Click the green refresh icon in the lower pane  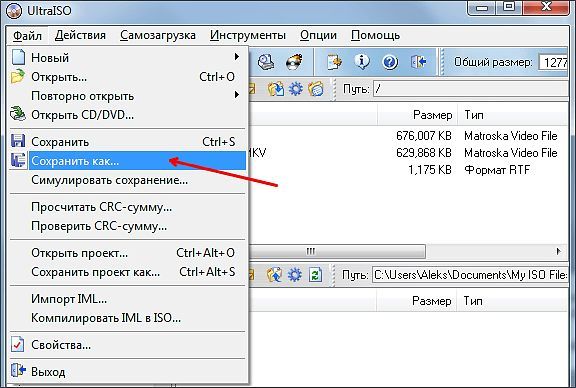[x=315, y=275]
